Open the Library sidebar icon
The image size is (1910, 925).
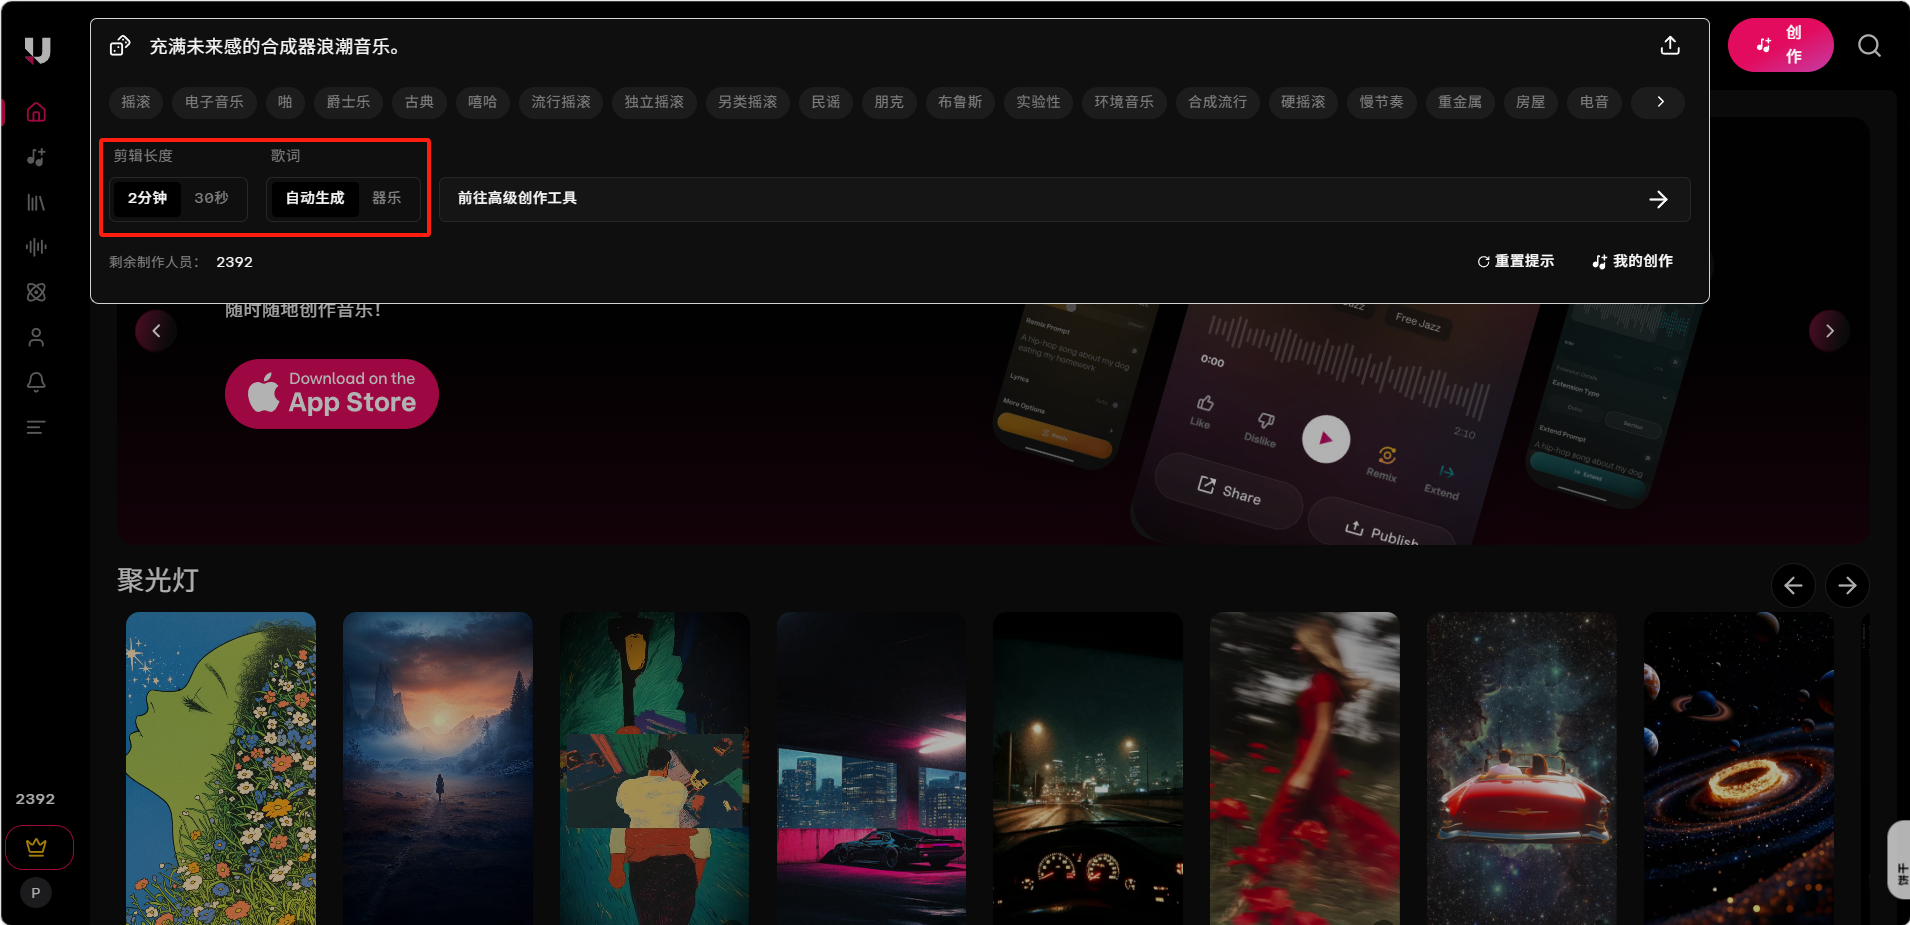36,203
